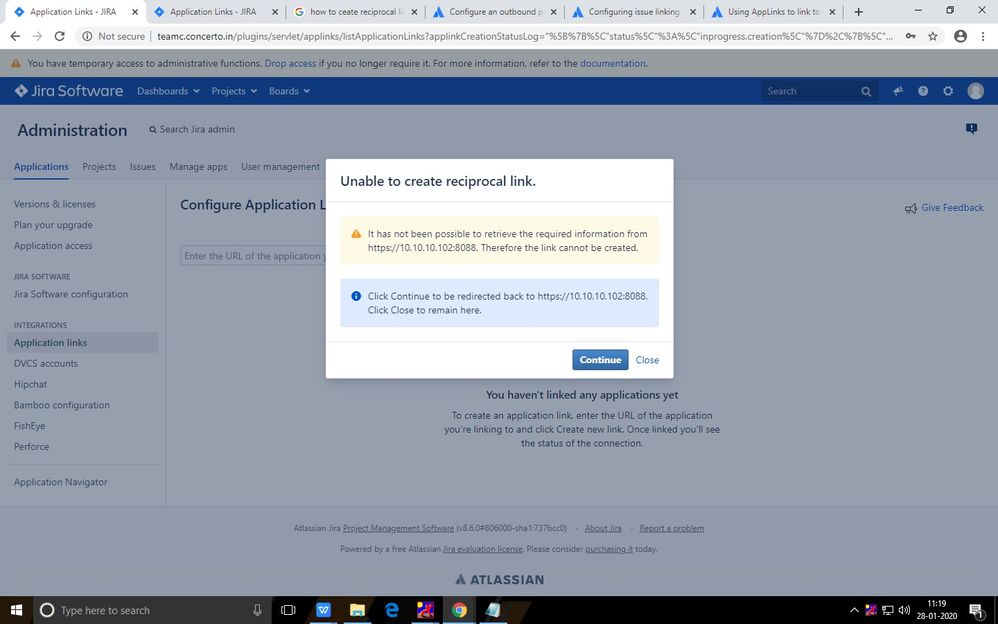Open the administration gear icon
The height and width of the screenshot is (624, 998).
click(948, 91)
